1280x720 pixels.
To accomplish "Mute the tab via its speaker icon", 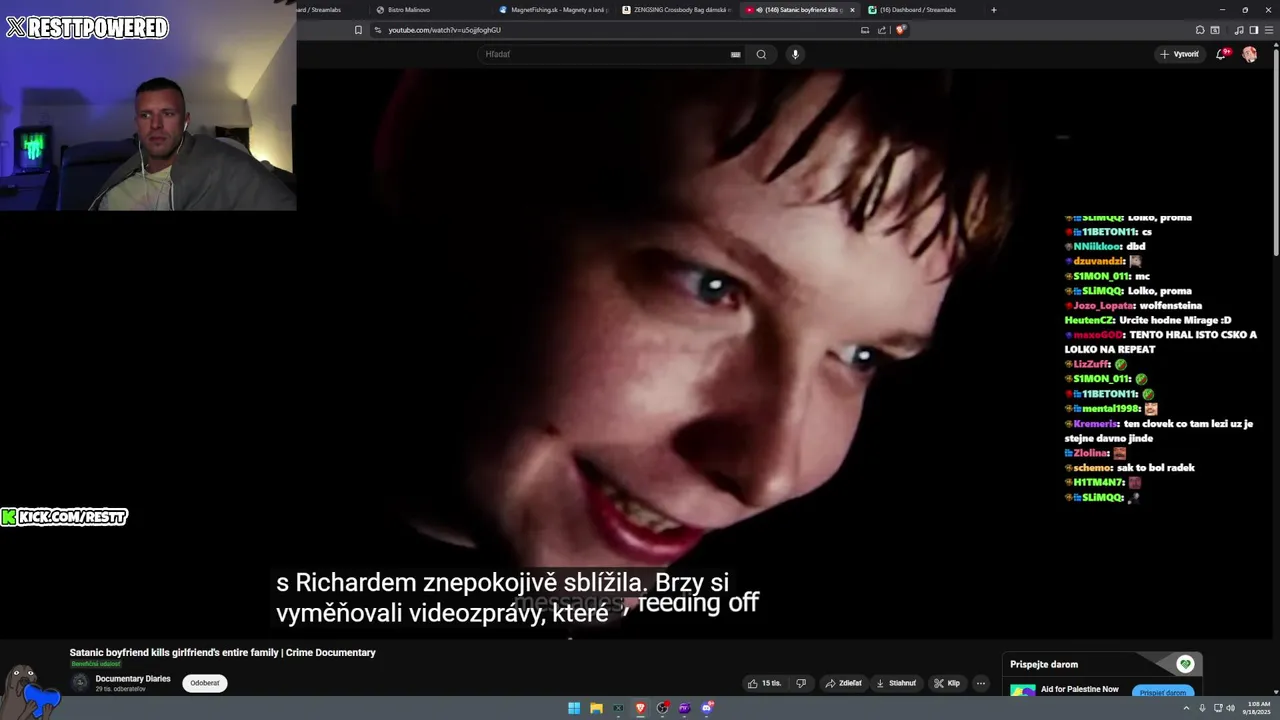I will click(x=760, y=10).
